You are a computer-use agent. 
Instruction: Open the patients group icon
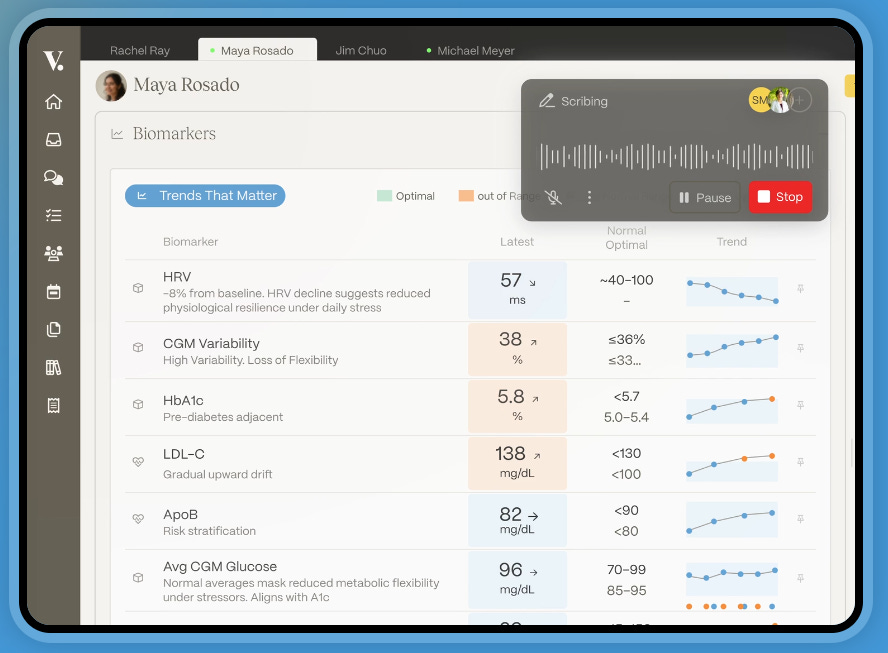pos(53,253)
